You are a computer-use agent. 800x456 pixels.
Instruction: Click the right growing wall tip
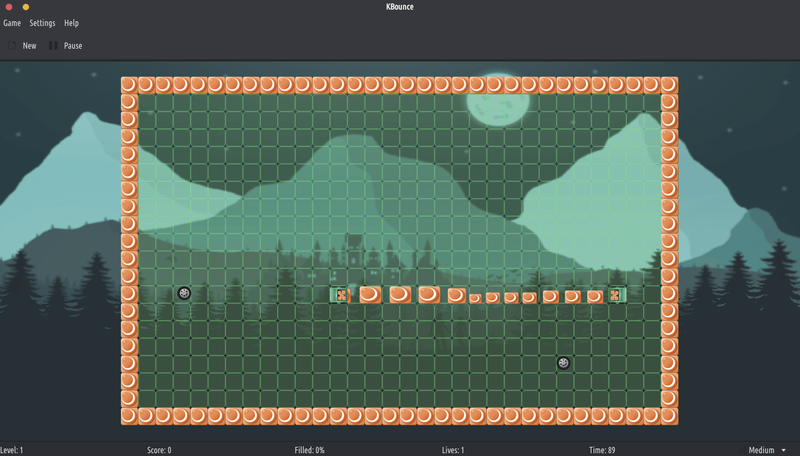[616, 295]
